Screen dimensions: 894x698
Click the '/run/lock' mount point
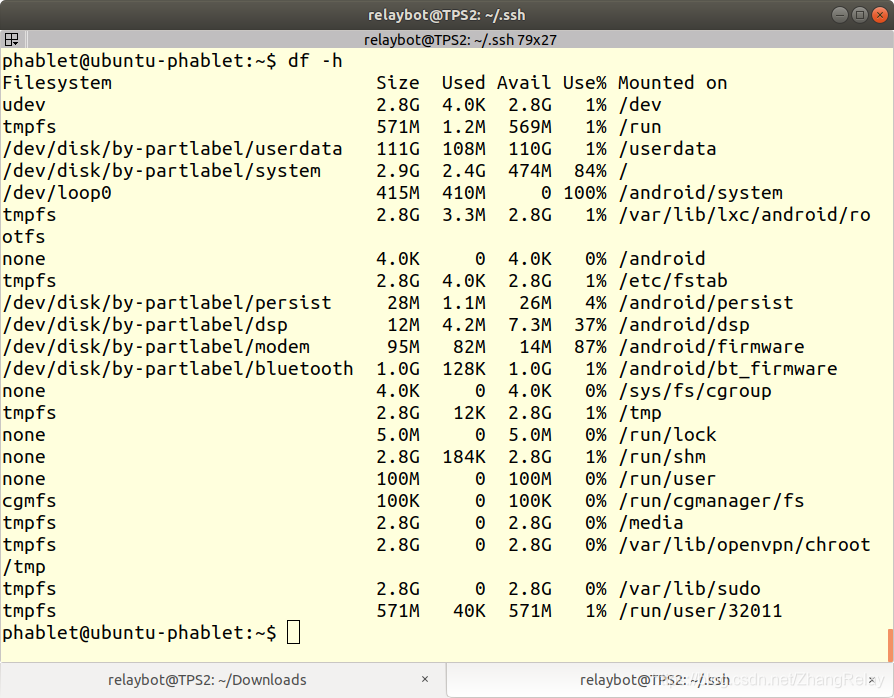pos(668,435)
